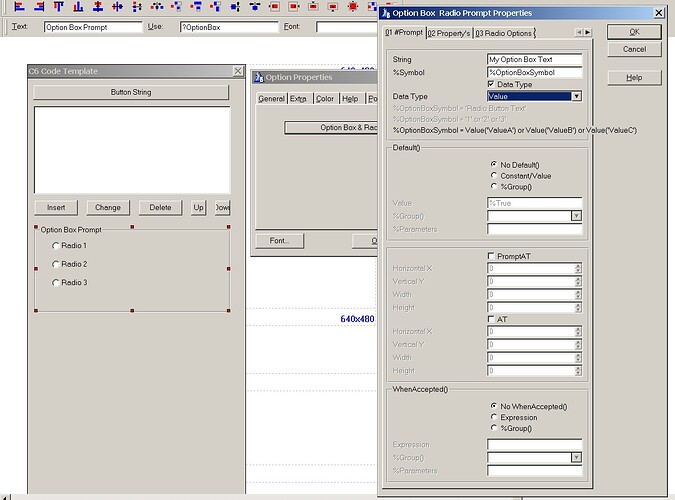Click AT Vertical Y spinner
This screenshot has height=500, width=675.
point(578,345)
